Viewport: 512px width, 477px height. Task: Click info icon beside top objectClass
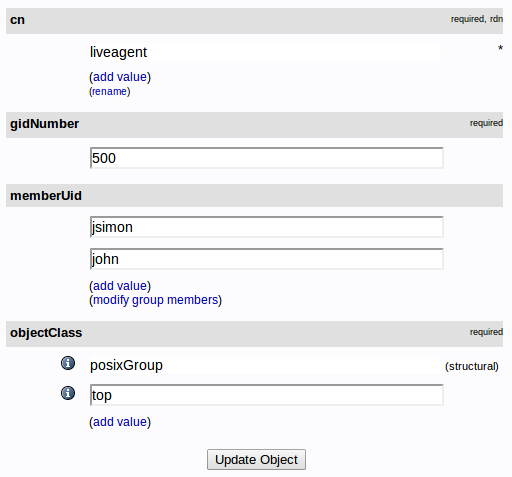click(x=68, y=393)
